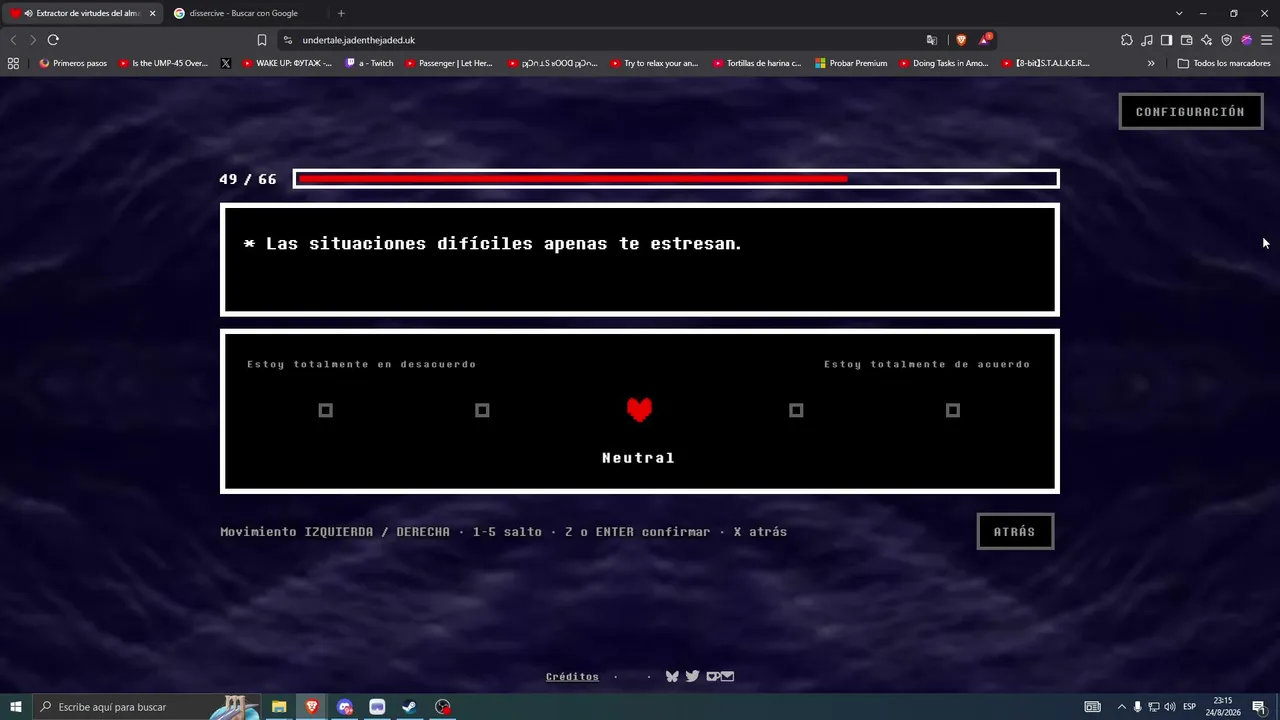
Task: Open the Brave Wallet icon
Action: pyautogui.click(x=1186, y=40)
